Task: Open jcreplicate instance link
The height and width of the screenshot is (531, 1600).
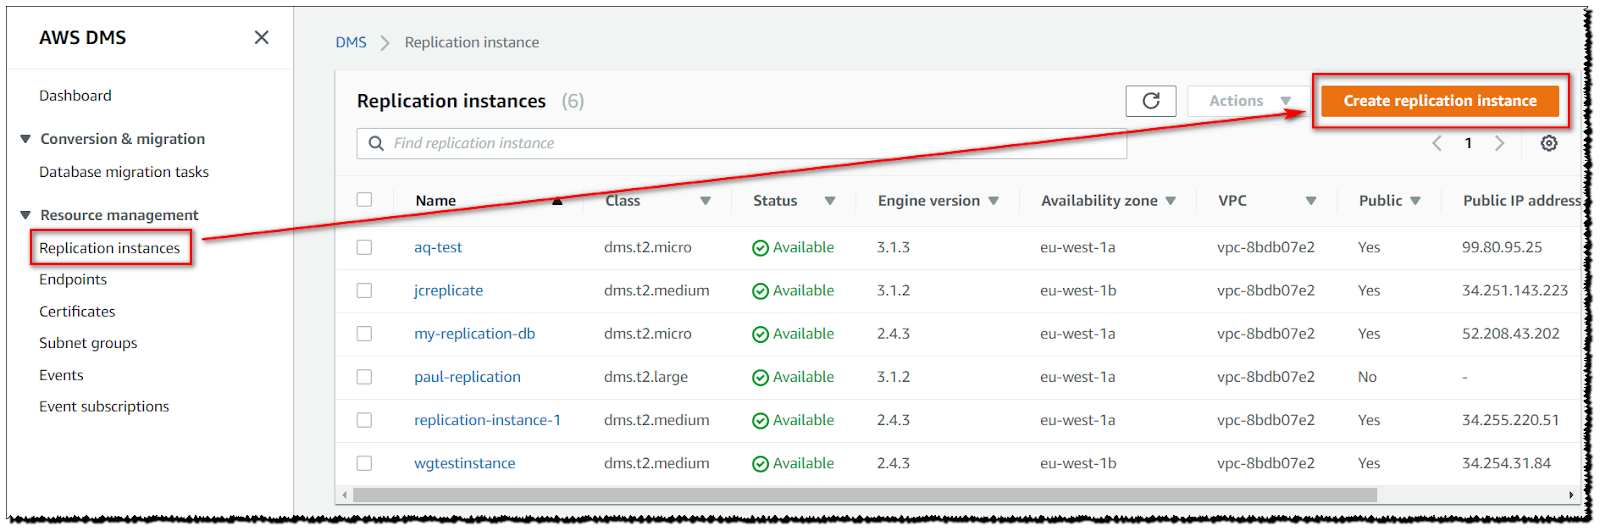Action: tap(448, 290)
